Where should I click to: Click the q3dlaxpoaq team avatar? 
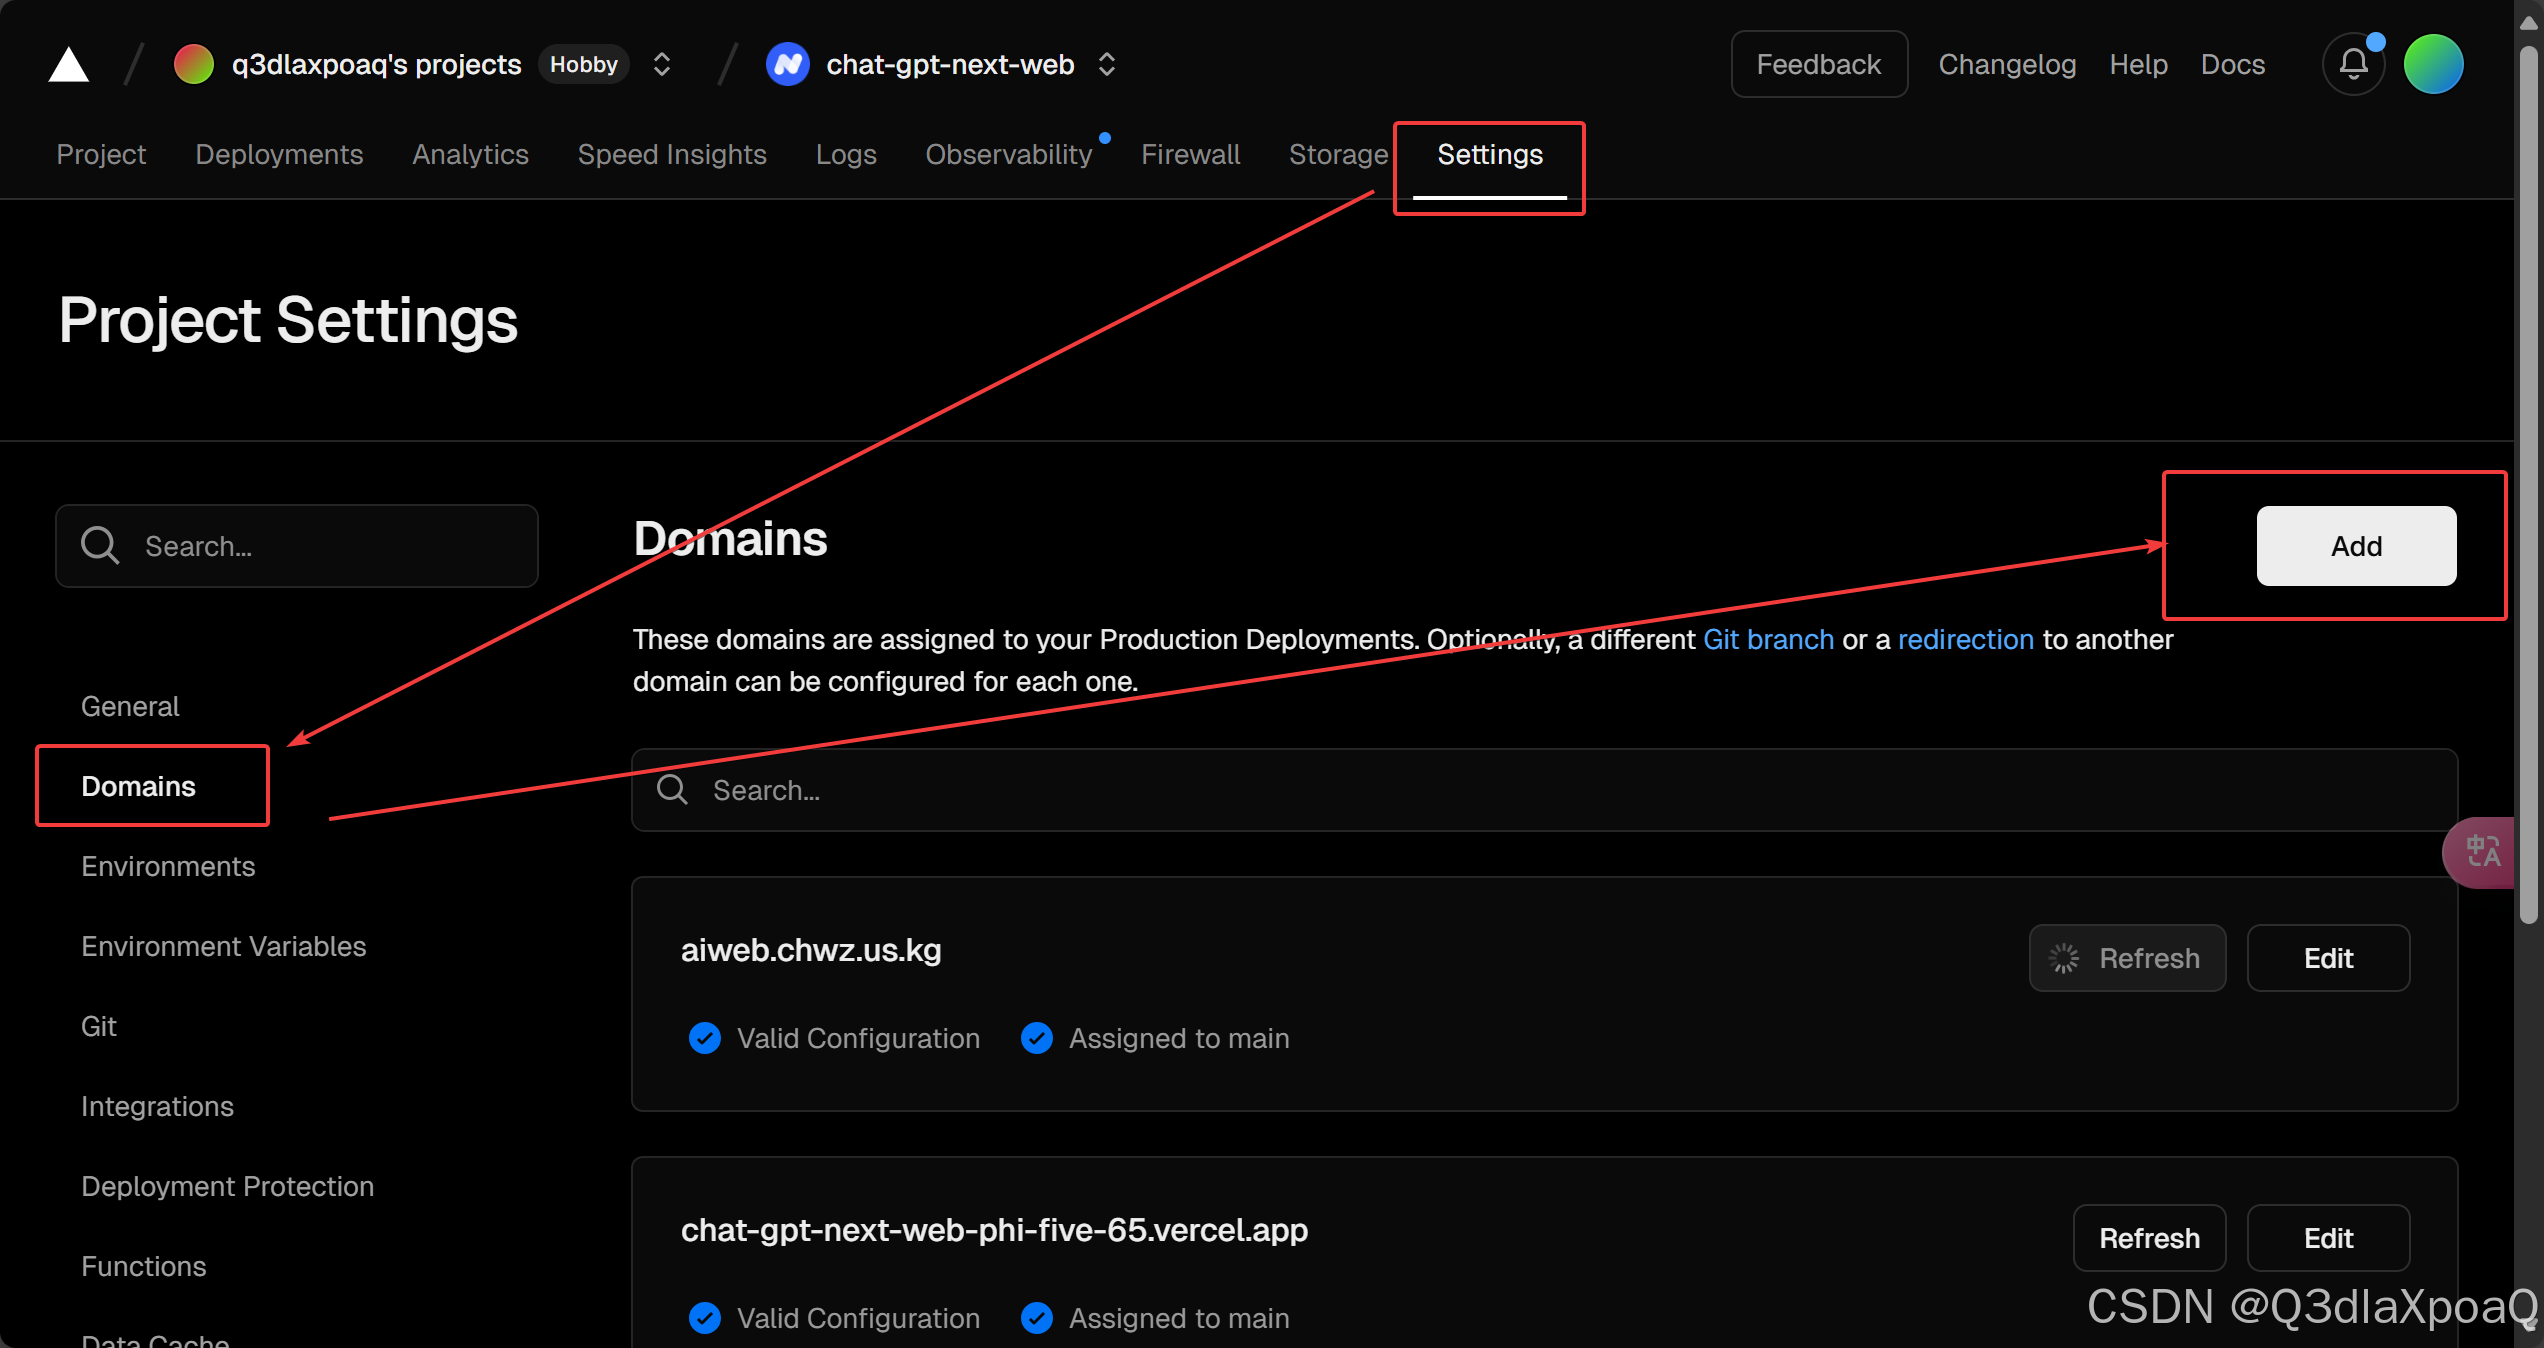pos(194,65)
